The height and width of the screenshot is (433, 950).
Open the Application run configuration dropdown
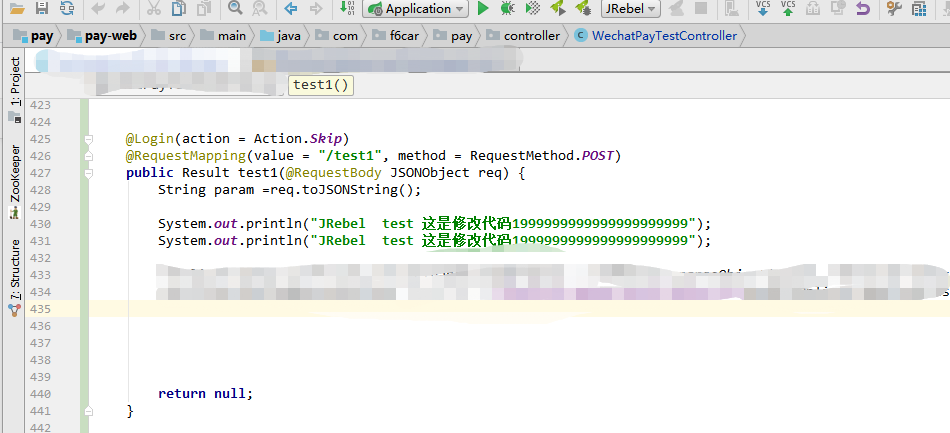pyautogui.click(x=416, y=8)
